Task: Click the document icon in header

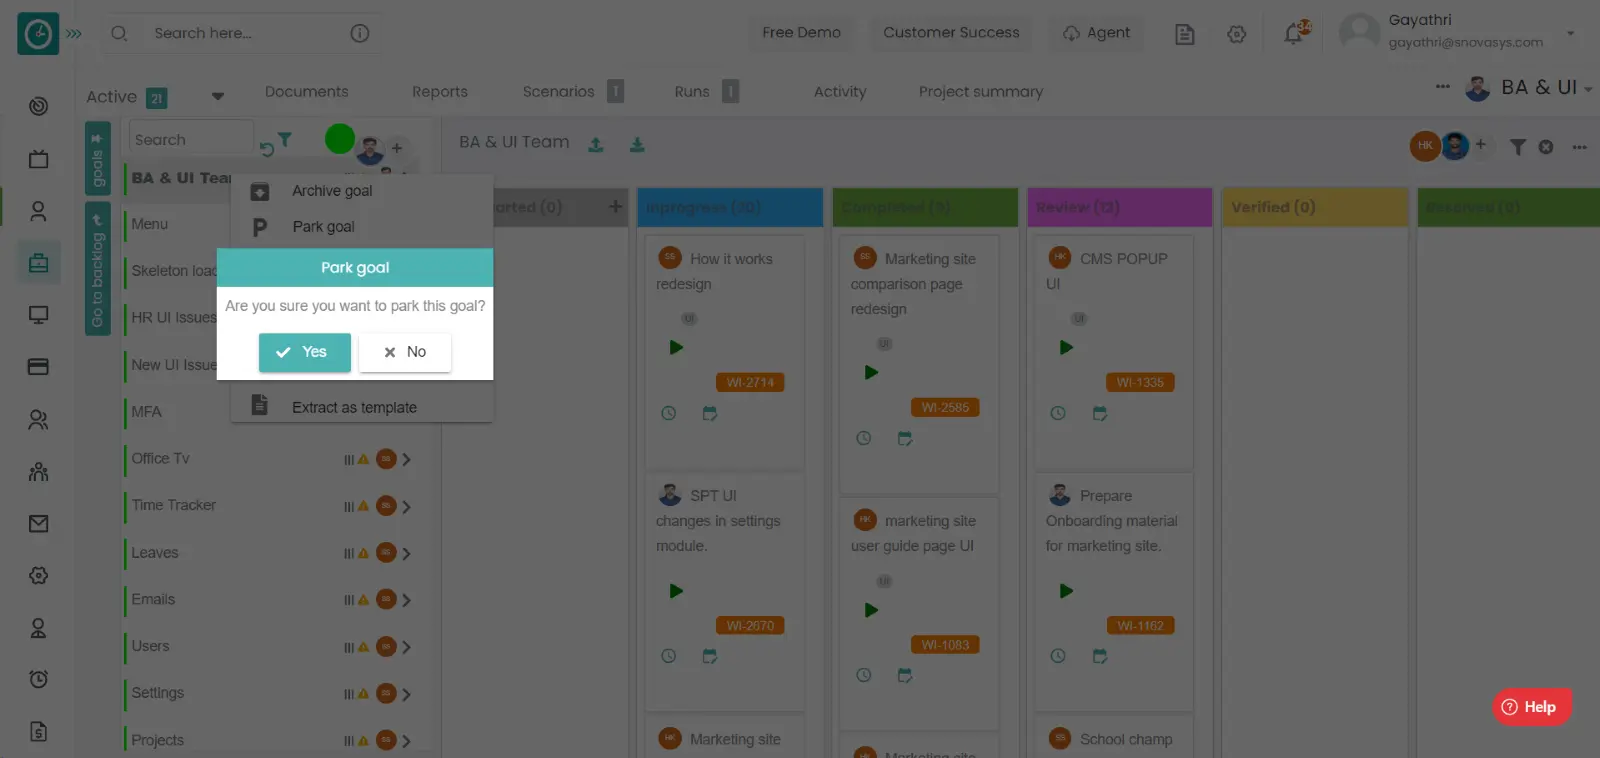Action: coord(1185,34)
